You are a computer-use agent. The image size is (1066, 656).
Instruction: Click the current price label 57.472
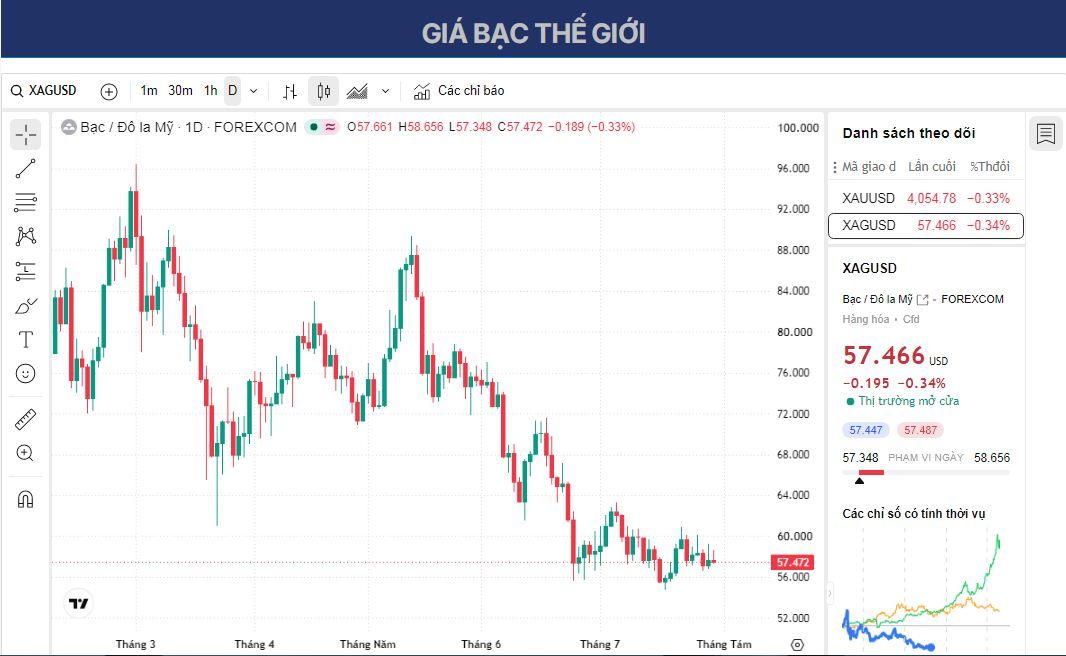[x=793, y=562]
